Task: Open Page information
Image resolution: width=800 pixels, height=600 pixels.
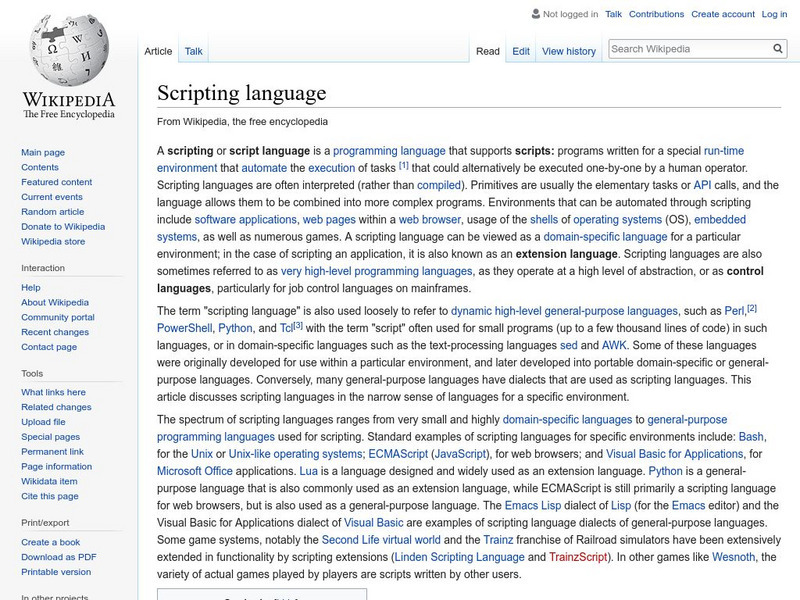Action: (x=57, y=466)
